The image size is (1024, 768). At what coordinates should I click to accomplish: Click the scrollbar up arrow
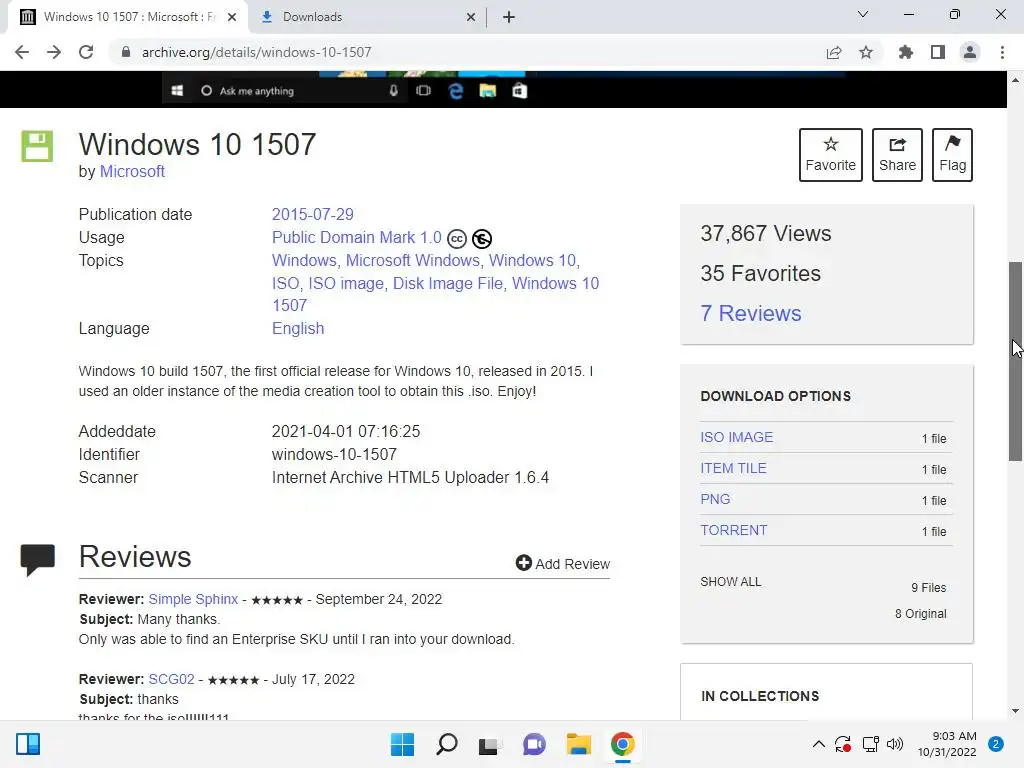[x=1015, y=80]
